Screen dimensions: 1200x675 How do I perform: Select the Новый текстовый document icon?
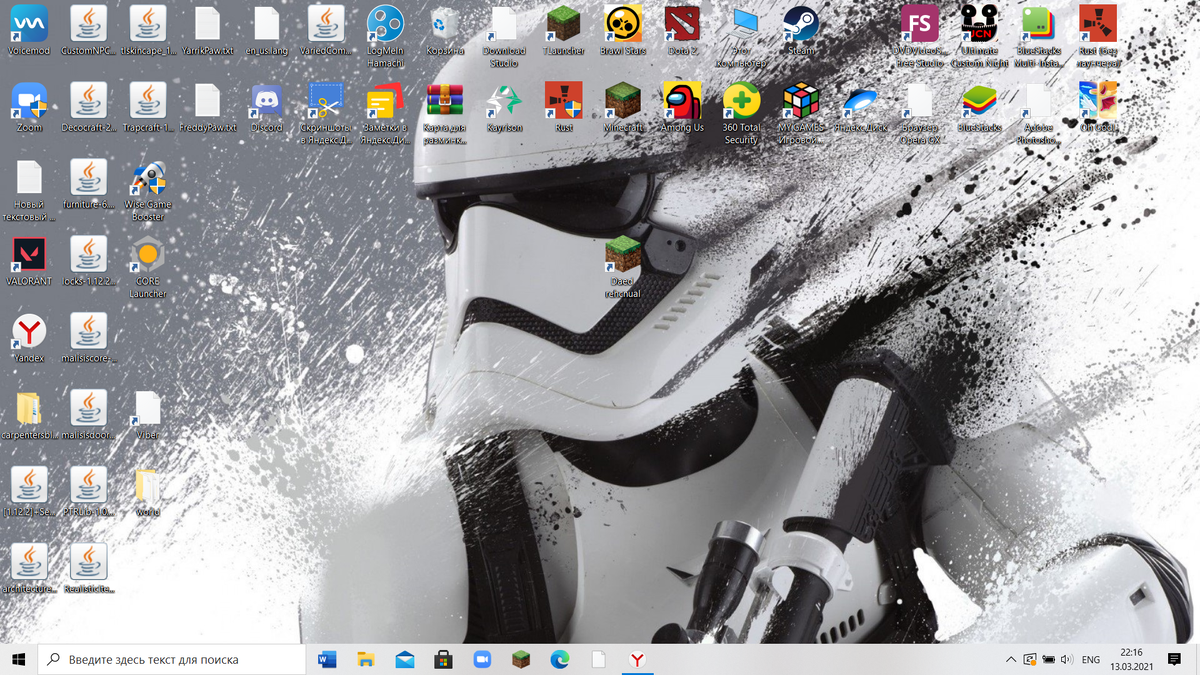pyautogui.click(x=29, y=190)
